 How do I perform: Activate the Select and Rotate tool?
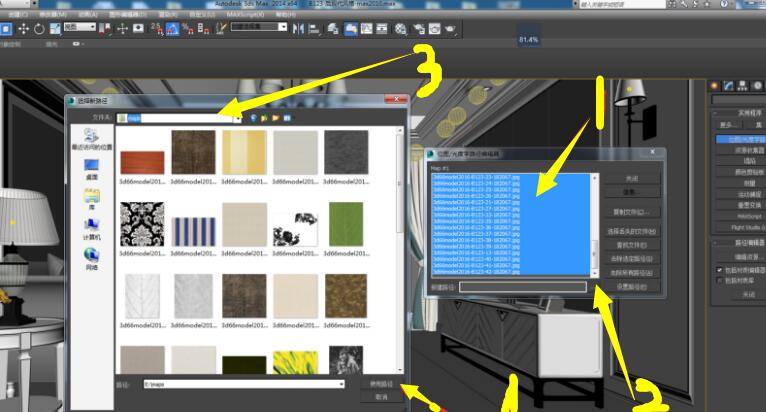coord(39,29)
